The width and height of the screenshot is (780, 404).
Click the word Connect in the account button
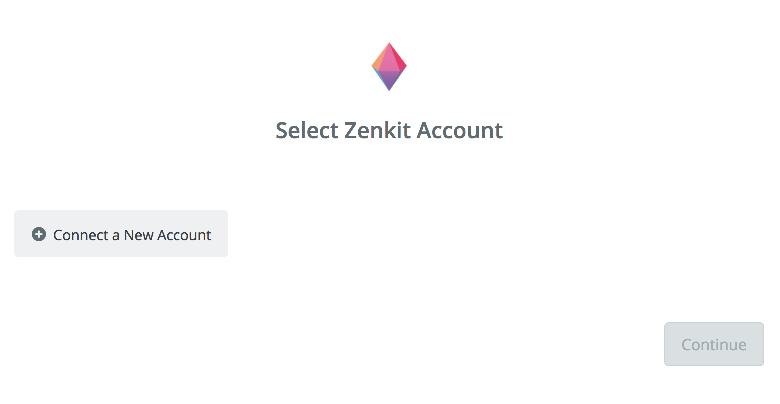coord(81,235)
